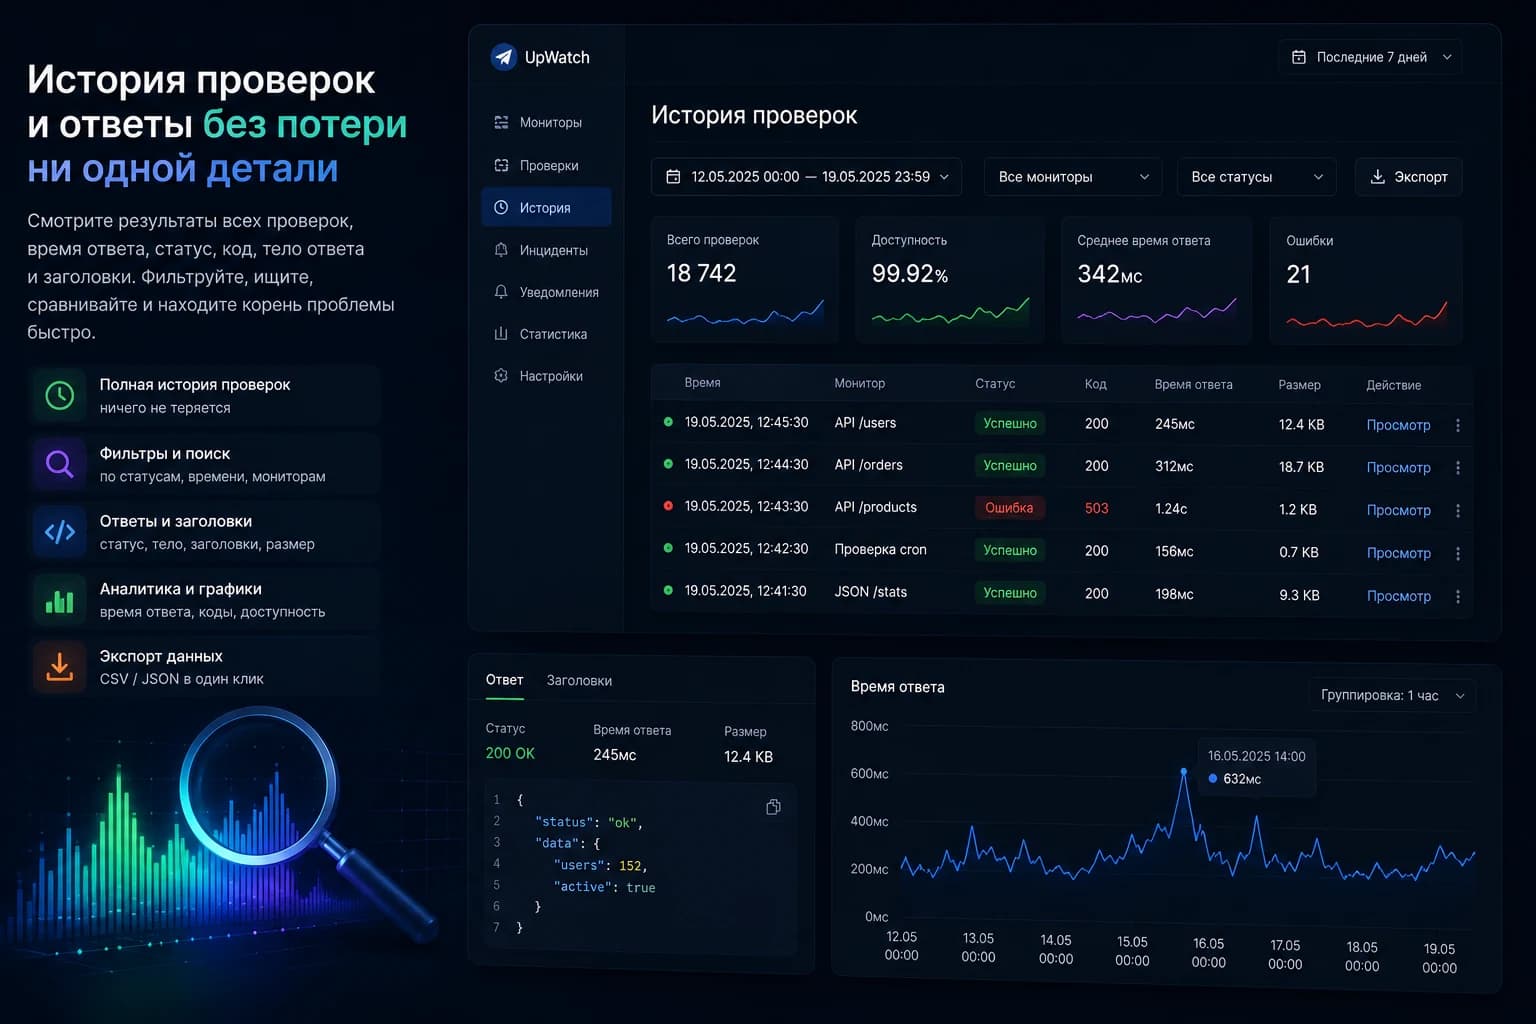This screenshot has width=1536, height=1024.
Task: Click Просмотр link for API /products
Action: click(x=1398, y=510)
